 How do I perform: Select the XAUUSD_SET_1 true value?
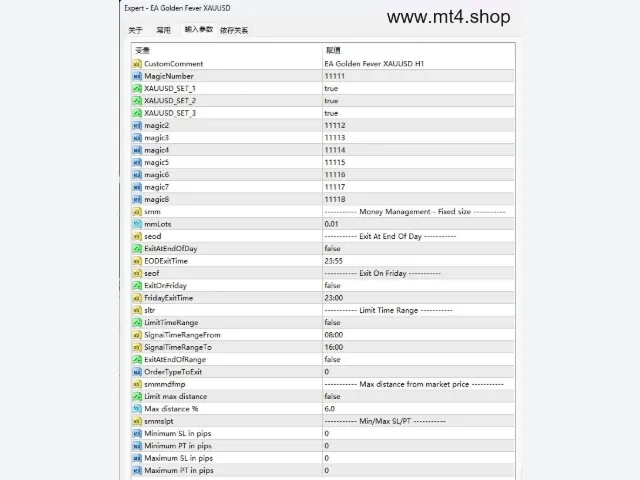tap(331, 88)
